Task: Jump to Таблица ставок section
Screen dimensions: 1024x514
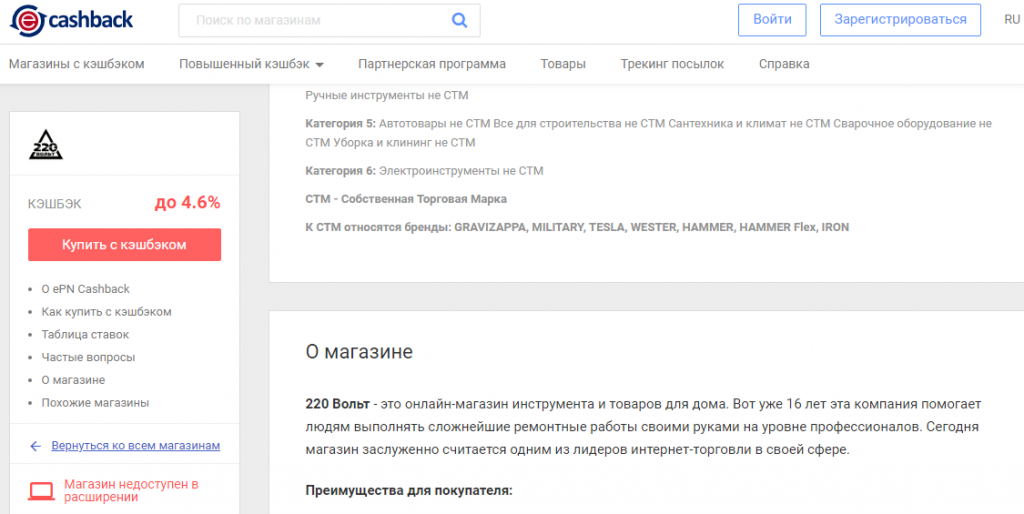Action: point(85,335)
